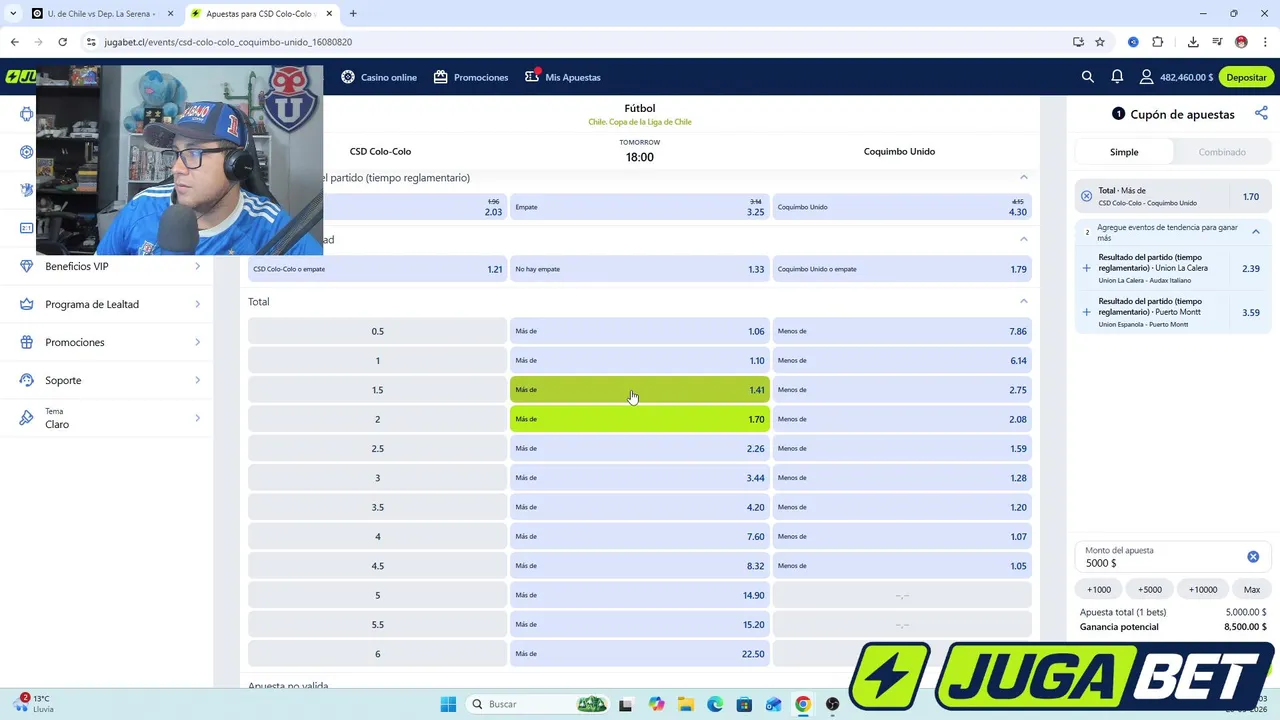Collapse the Total market section
This screenshot has width=1280, height=720.
click(x=1023, y=301)
